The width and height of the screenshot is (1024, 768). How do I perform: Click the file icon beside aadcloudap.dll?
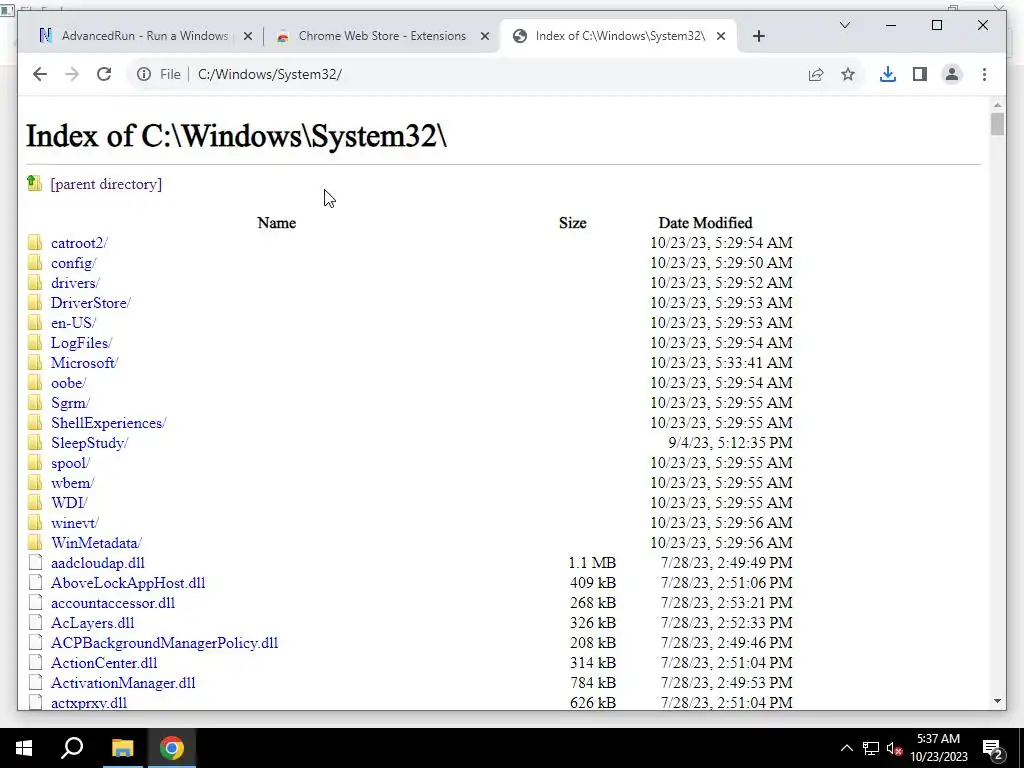tap(35, 562)
